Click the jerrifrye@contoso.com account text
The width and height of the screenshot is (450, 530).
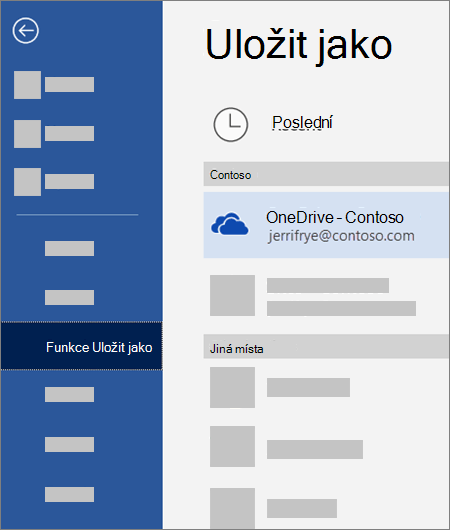[x=341, y=236]
